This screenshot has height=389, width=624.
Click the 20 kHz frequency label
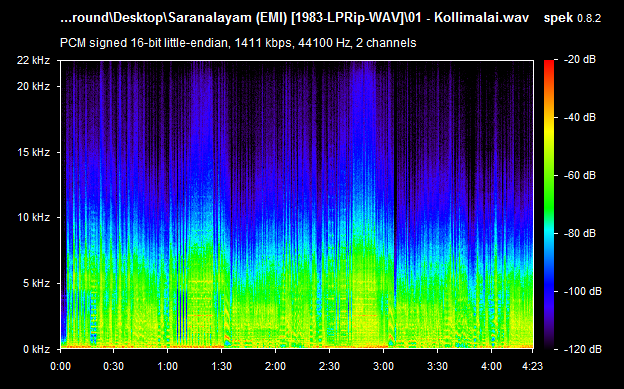point(33,86)
